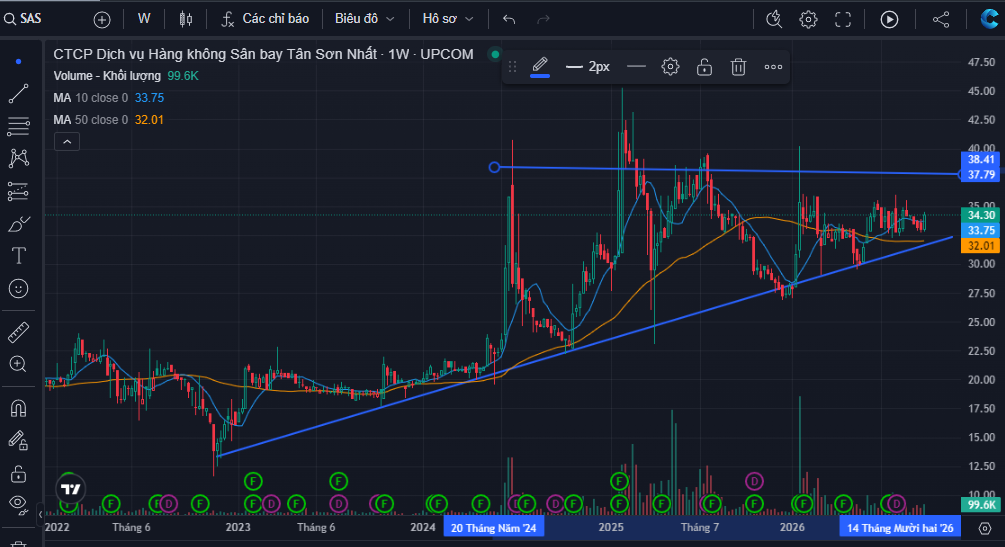The image size is (1005, 547).
Task: Open more options on drawing toolbar
Action: pos(773,67)
